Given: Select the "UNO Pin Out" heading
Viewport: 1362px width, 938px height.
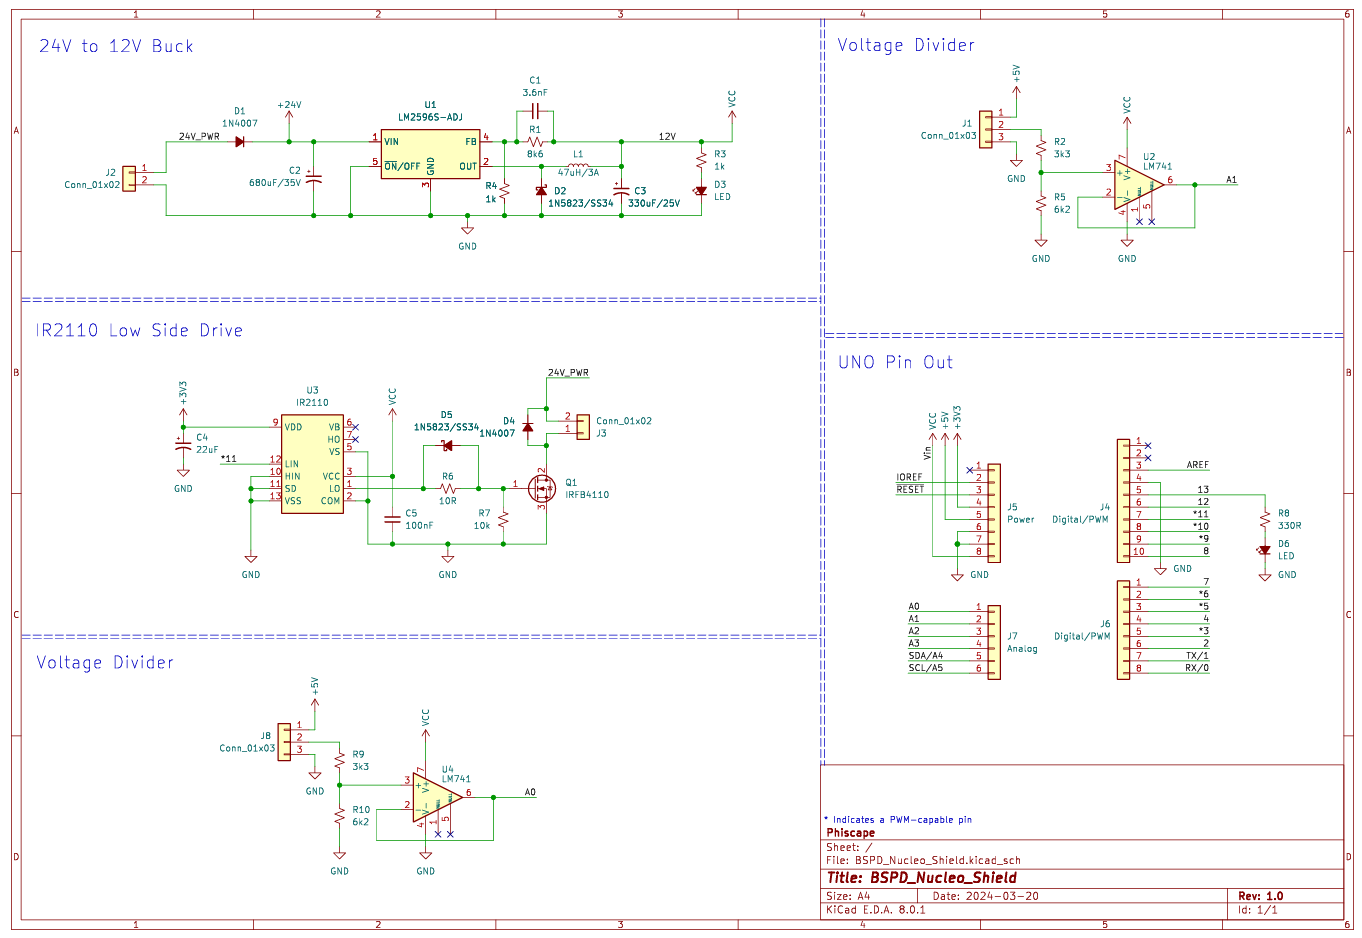Looking at the screenshot, I should point(896,362).
